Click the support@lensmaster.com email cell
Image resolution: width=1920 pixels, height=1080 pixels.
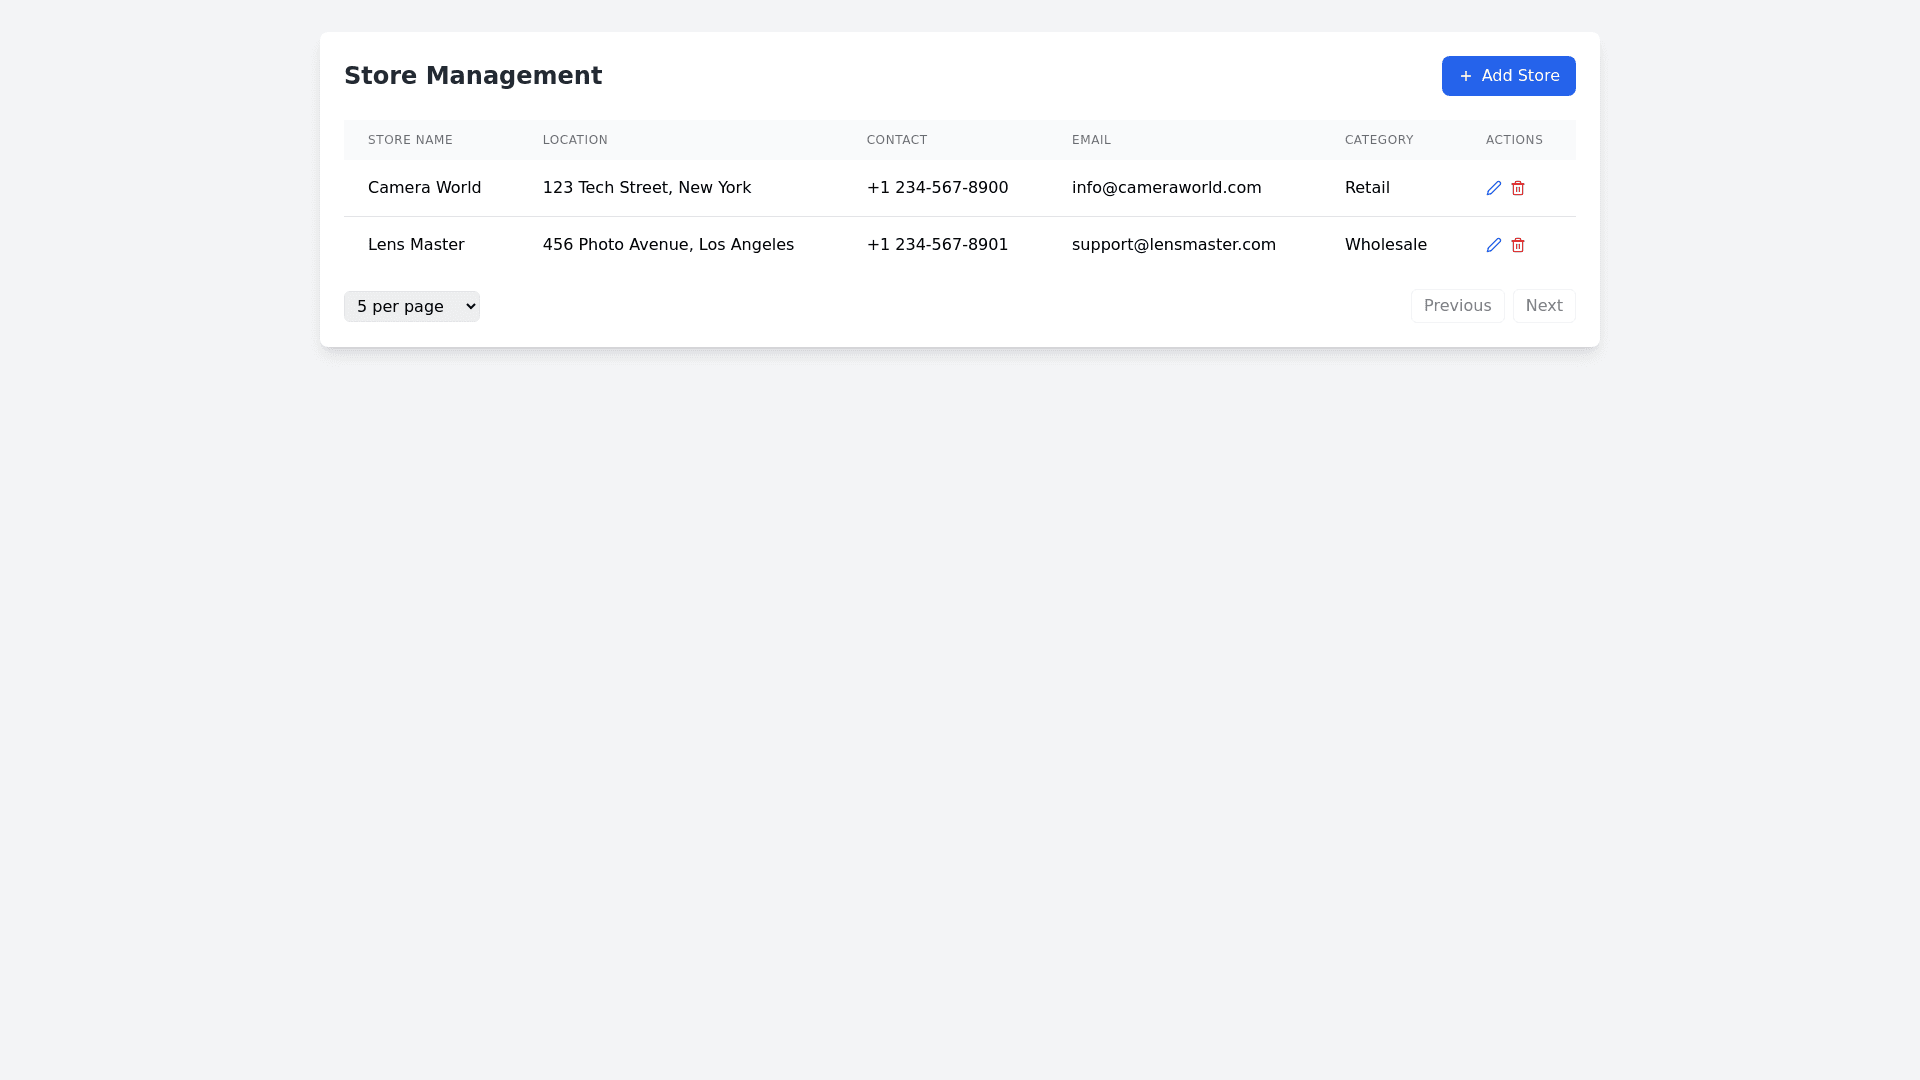click(1173, 245)
